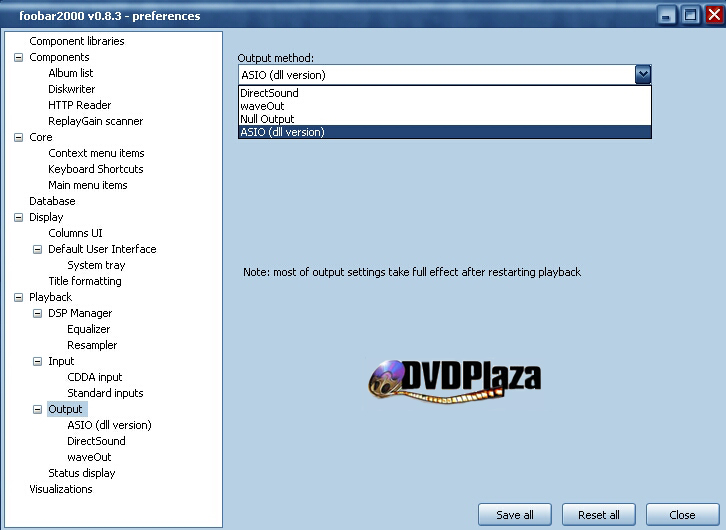Collapse the Components tree node
The width and height of the screenshot is (726, 530).
pos(18,57)
